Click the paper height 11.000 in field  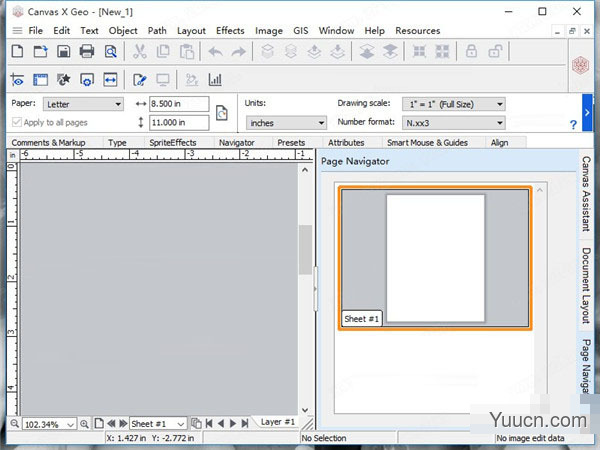179,122
